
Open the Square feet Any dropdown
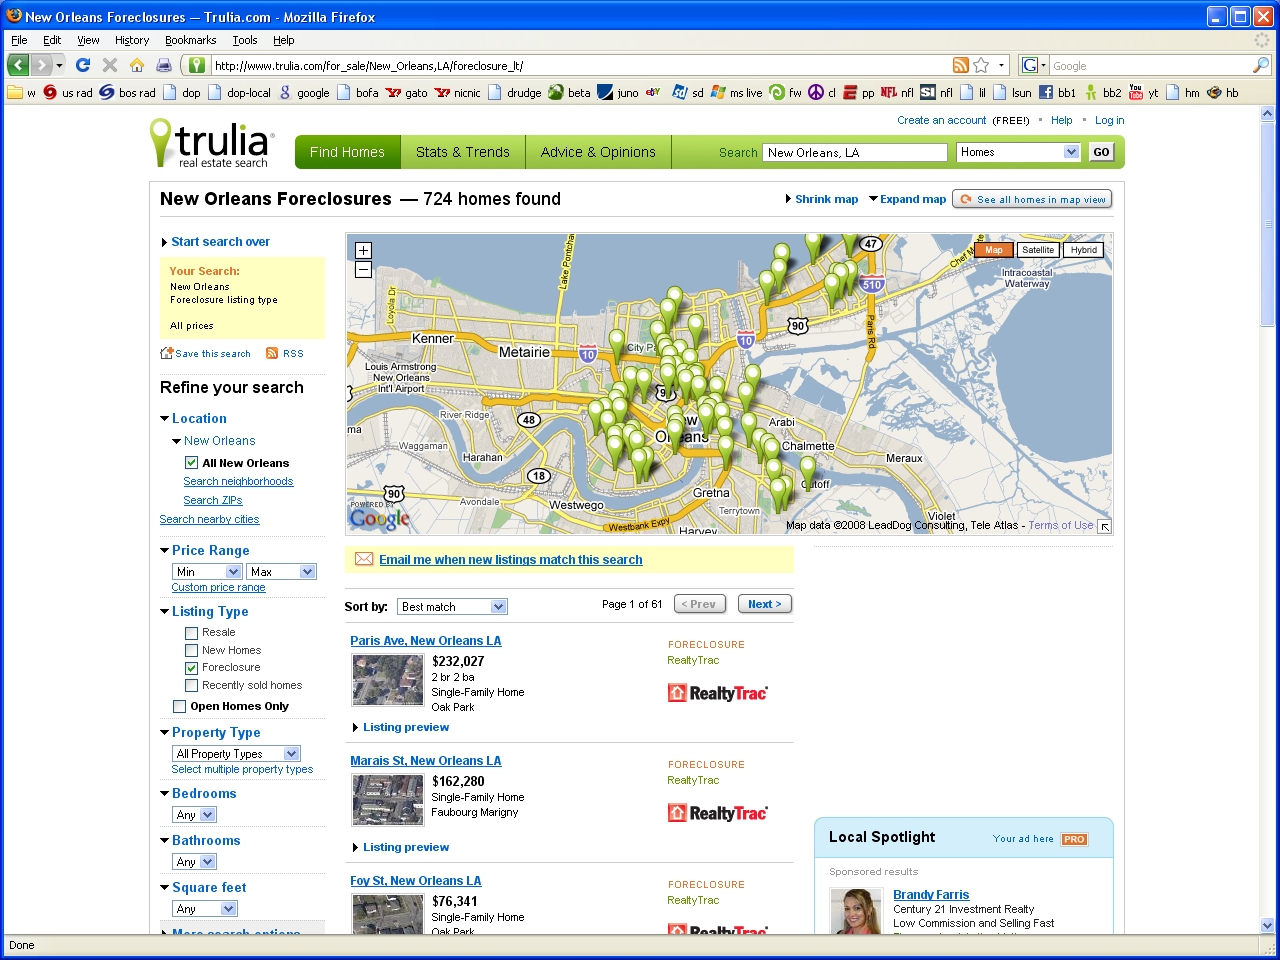tap(205, 909)
